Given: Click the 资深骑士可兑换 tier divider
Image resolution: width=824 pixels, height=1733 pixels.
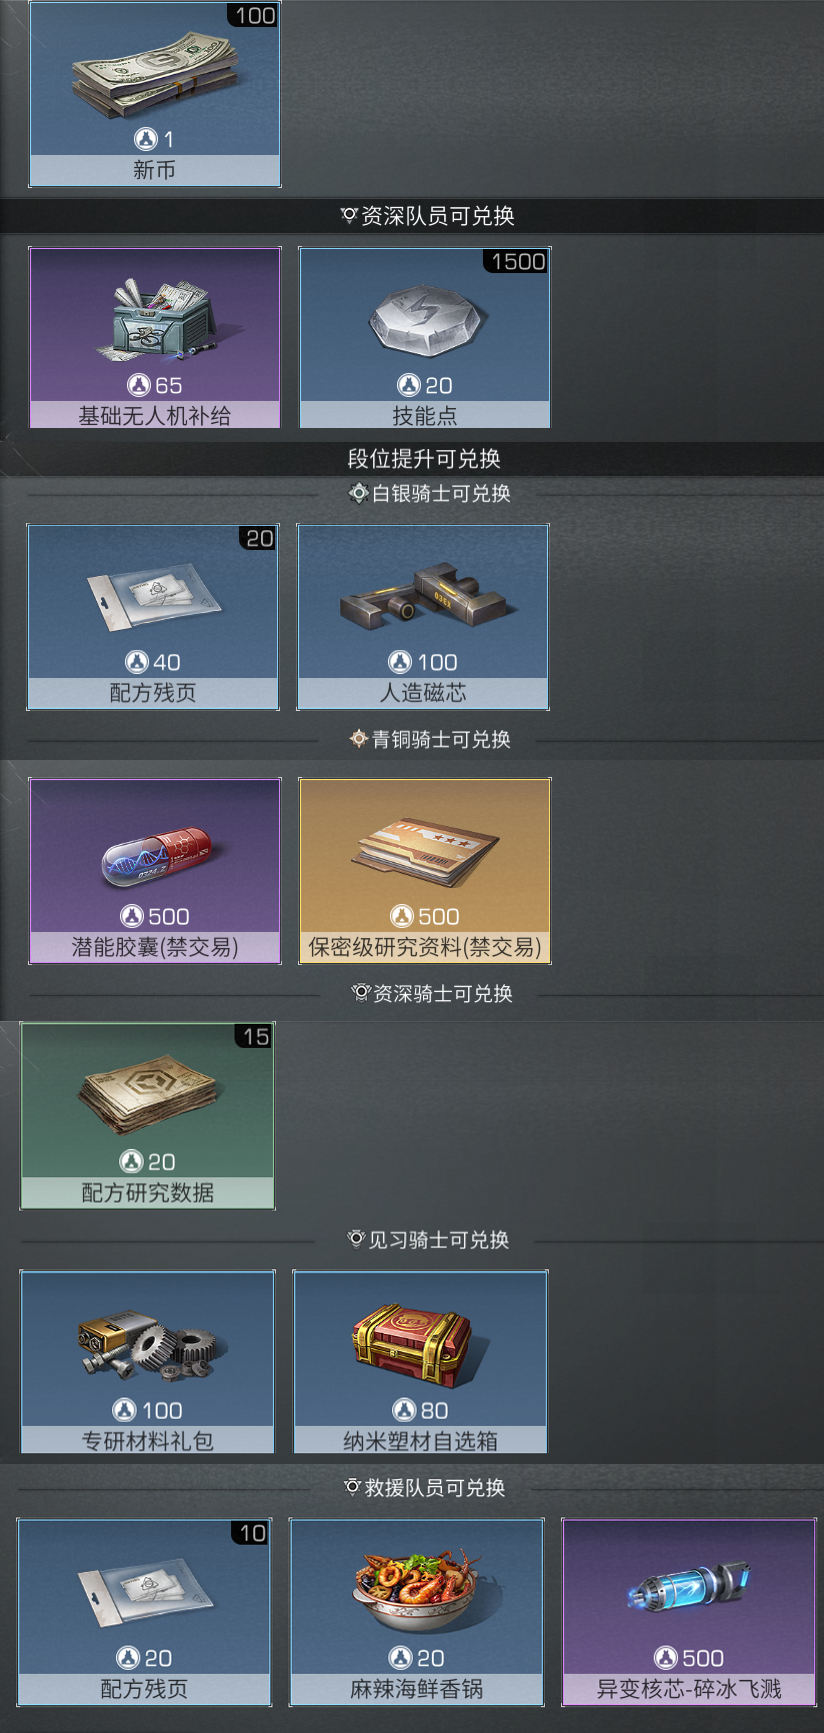Looking at the screenshot, I should pos(431,993).
